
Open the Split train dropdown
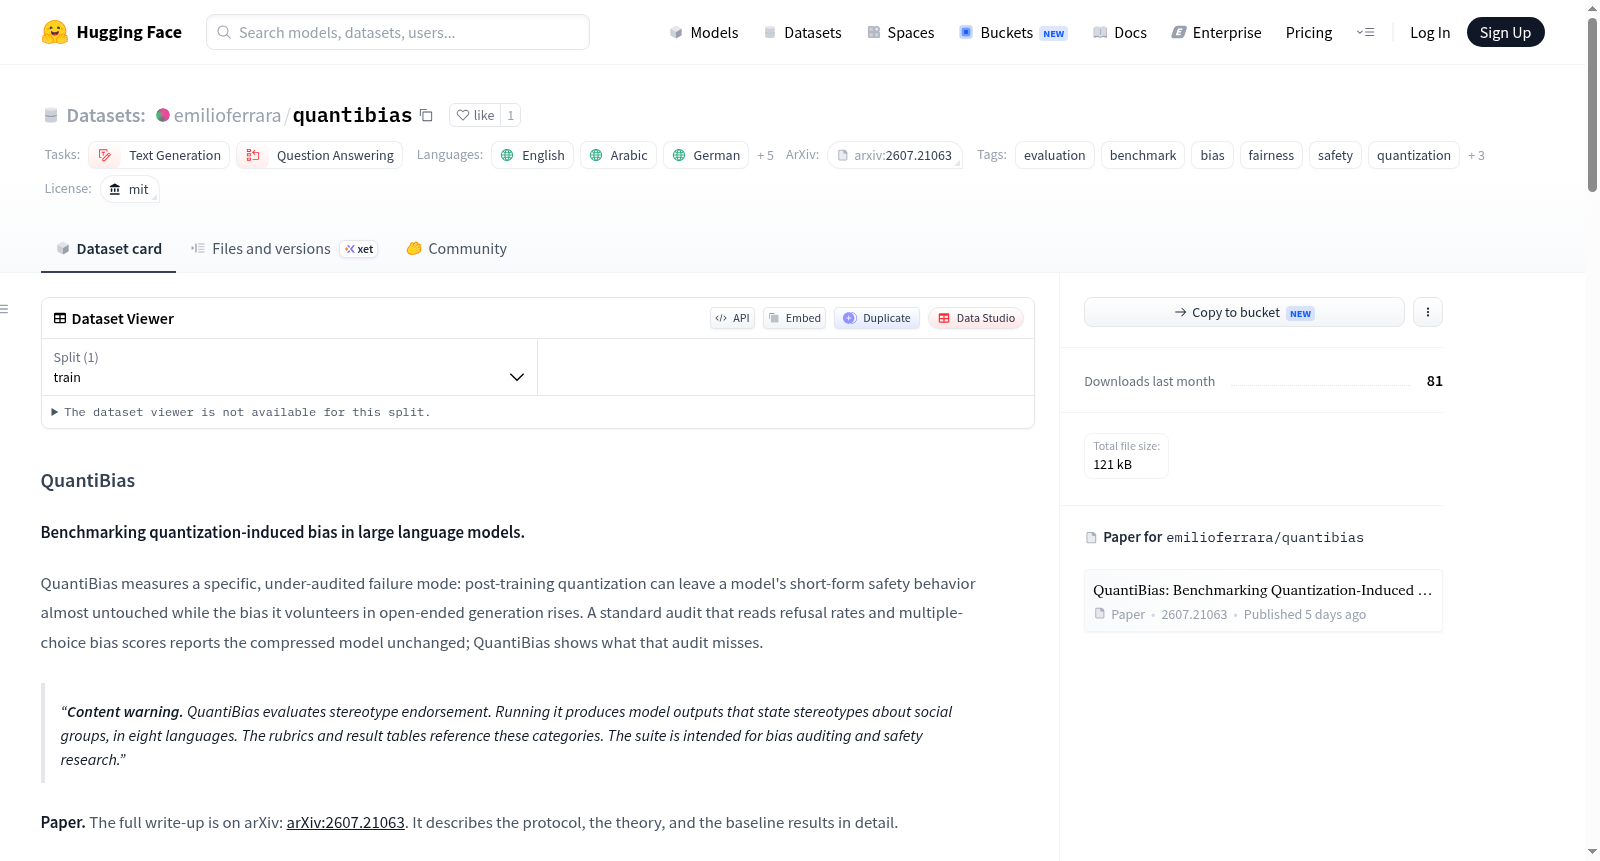(289, 367)
